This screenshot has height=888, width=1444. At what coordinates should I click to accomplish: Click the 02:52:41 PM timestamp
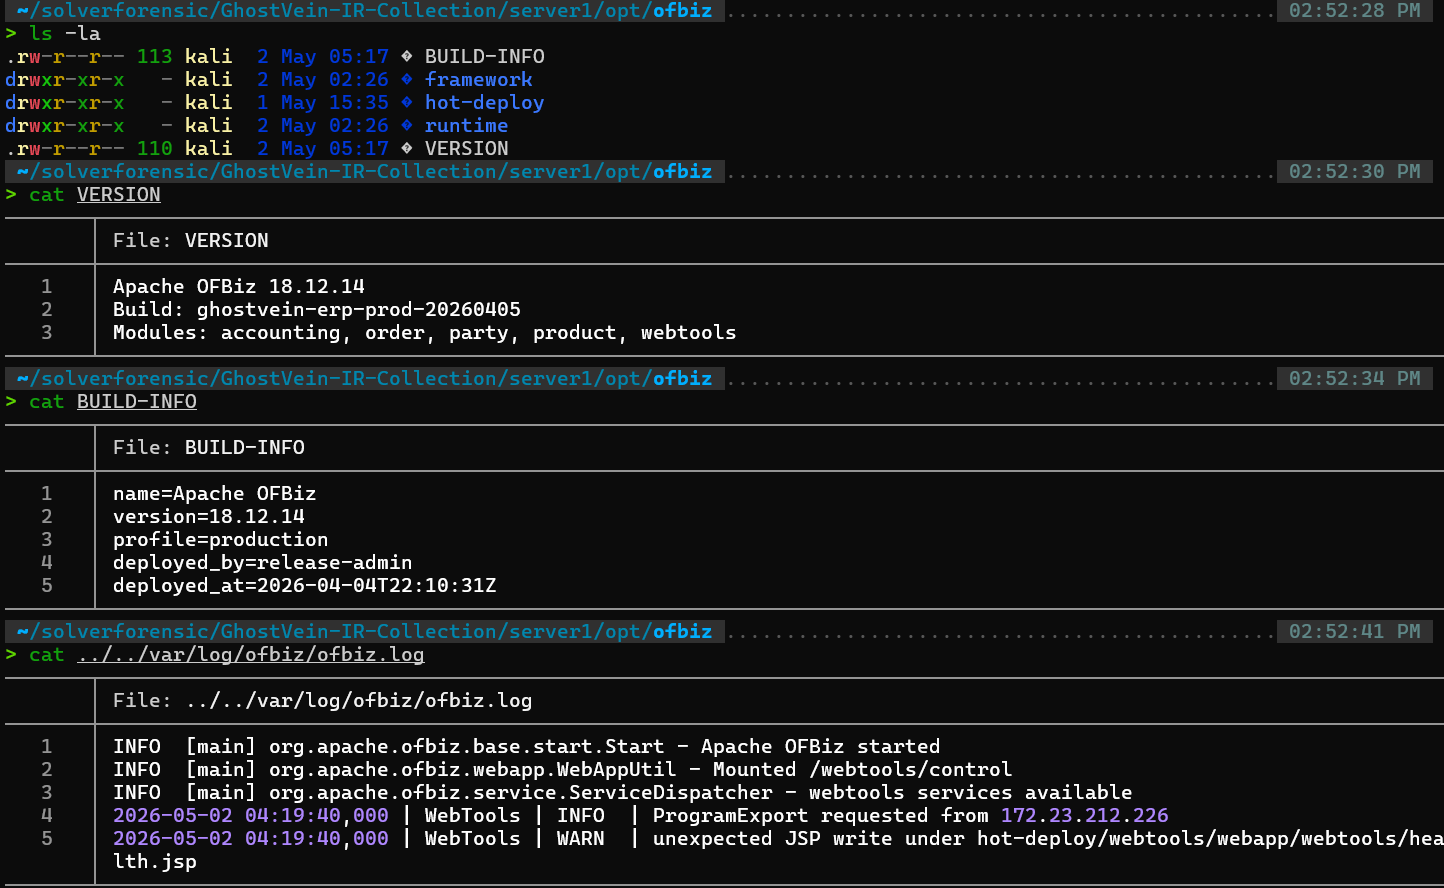1355,632
